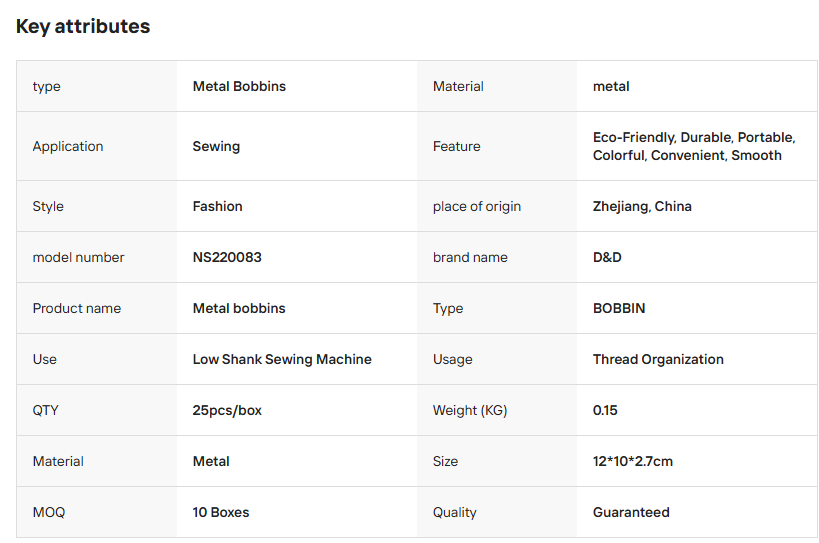Screen dimensions: 819x543
Task: Click the Thread Organization usage value
Action: pos(658,359)
